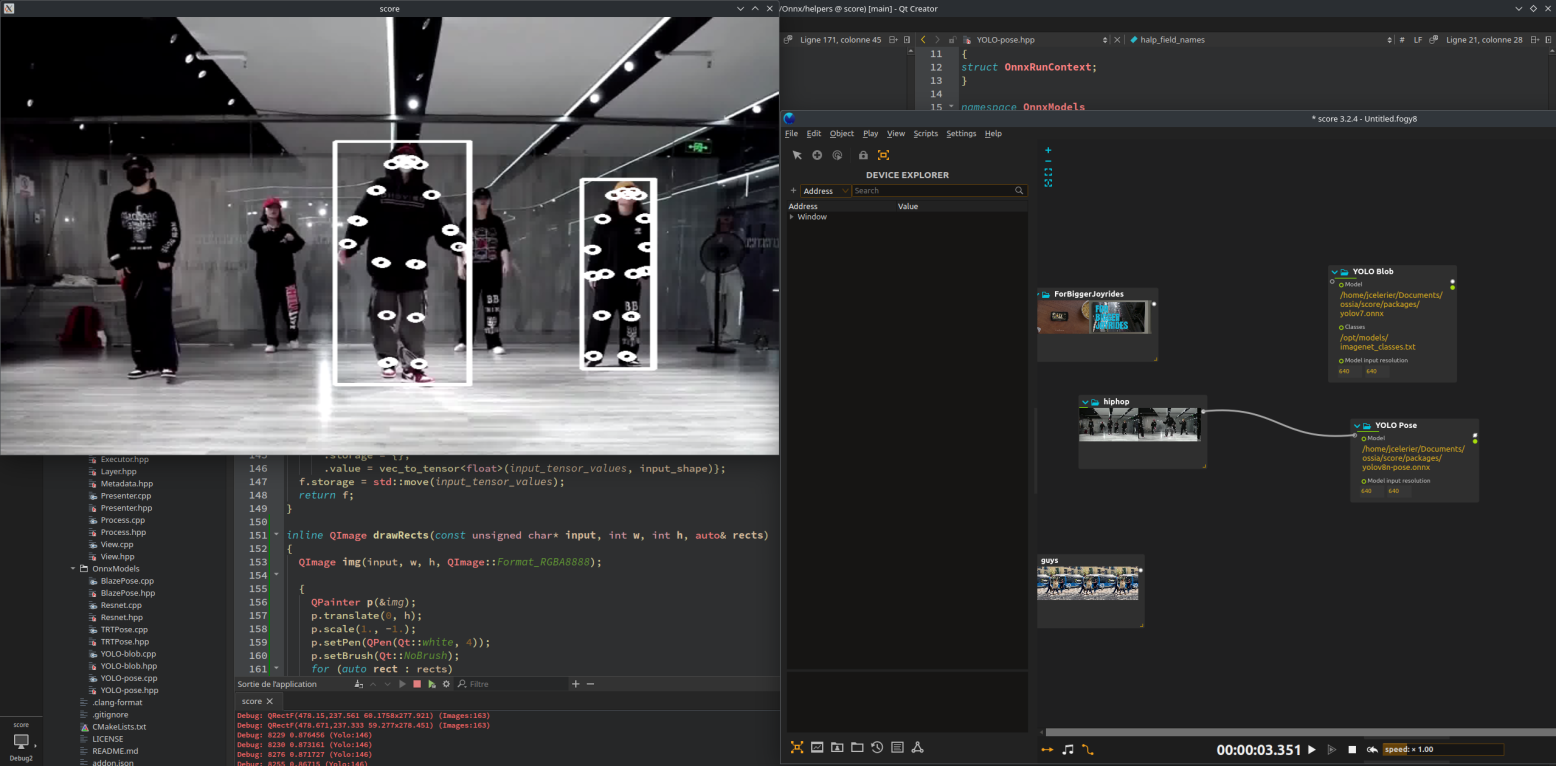Click the greyed play-from-here button
The image size is (1556, 766).
point(1331,749)
